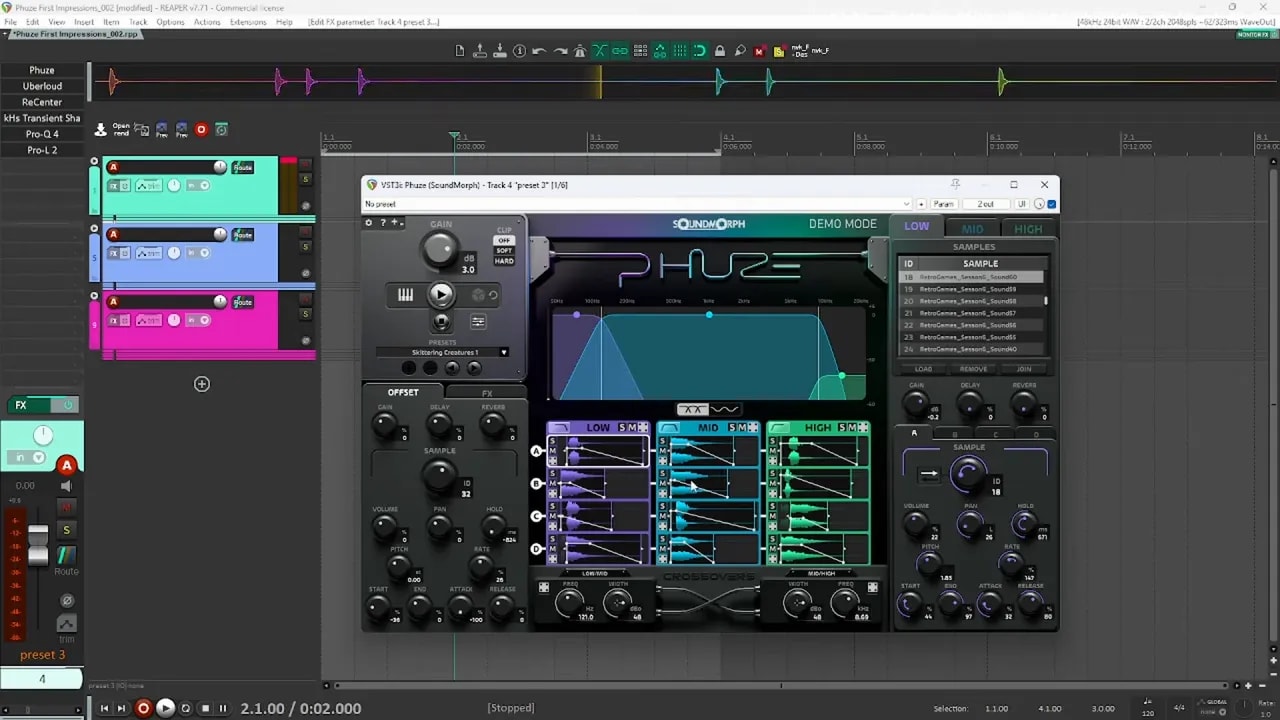1280x720 pixels.
Task: Click the randomize dice icon in Phuze
Action: (478, 295)
